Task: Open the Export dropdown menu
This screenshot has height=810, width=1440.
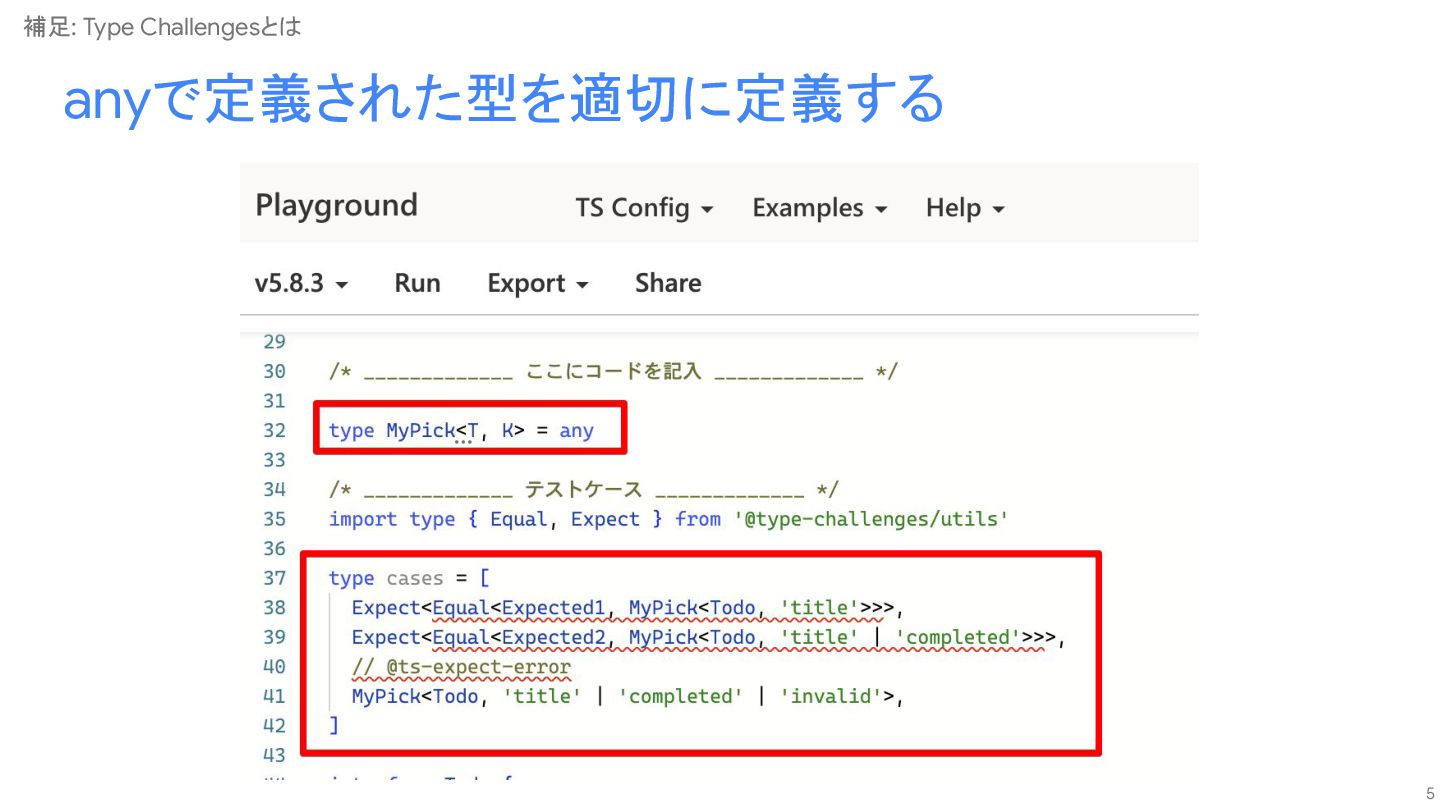Action: coord(538,283)
